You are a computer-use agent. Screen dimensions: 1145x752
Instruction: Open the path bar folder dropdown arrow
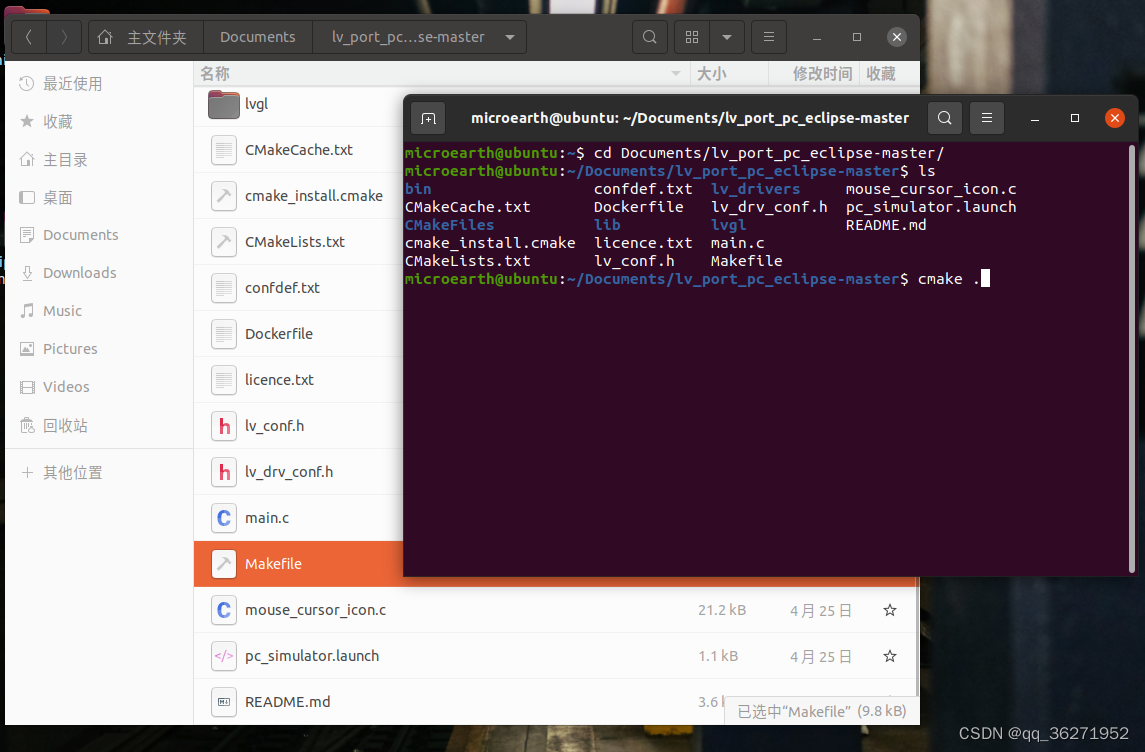pos(512,36)
